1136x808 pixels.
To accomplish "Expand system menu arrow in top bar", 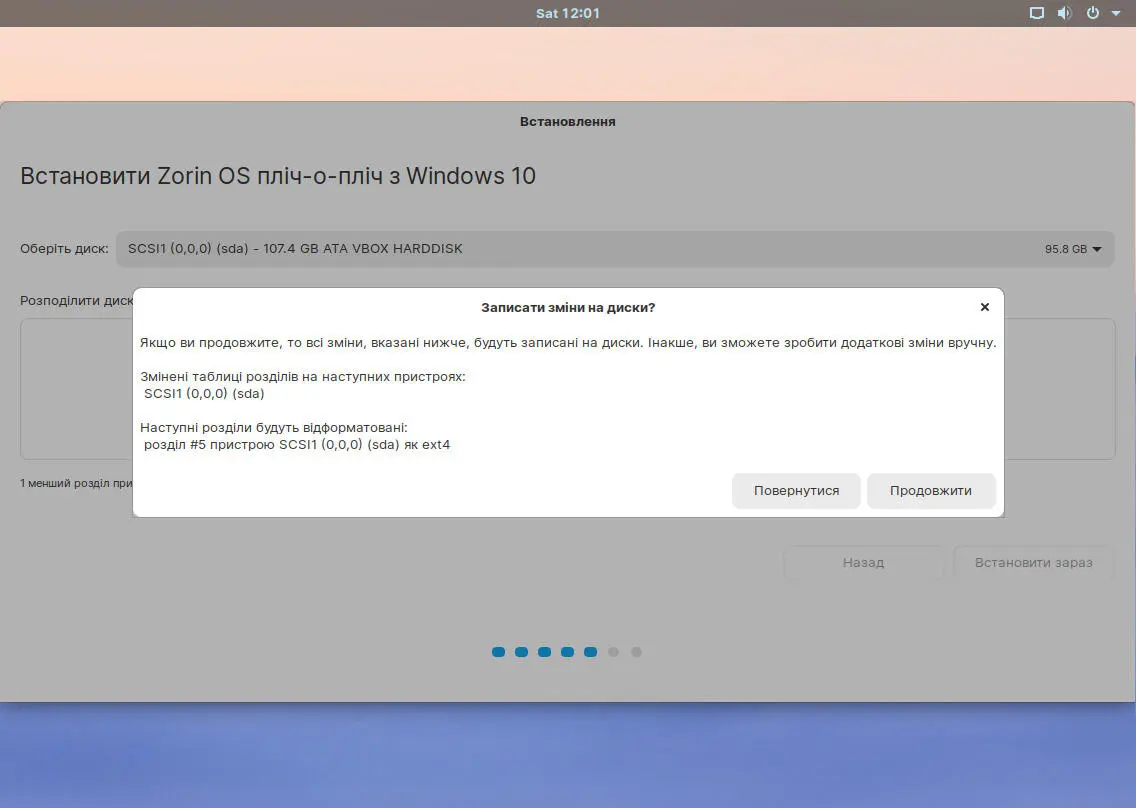I will 1116,13.
